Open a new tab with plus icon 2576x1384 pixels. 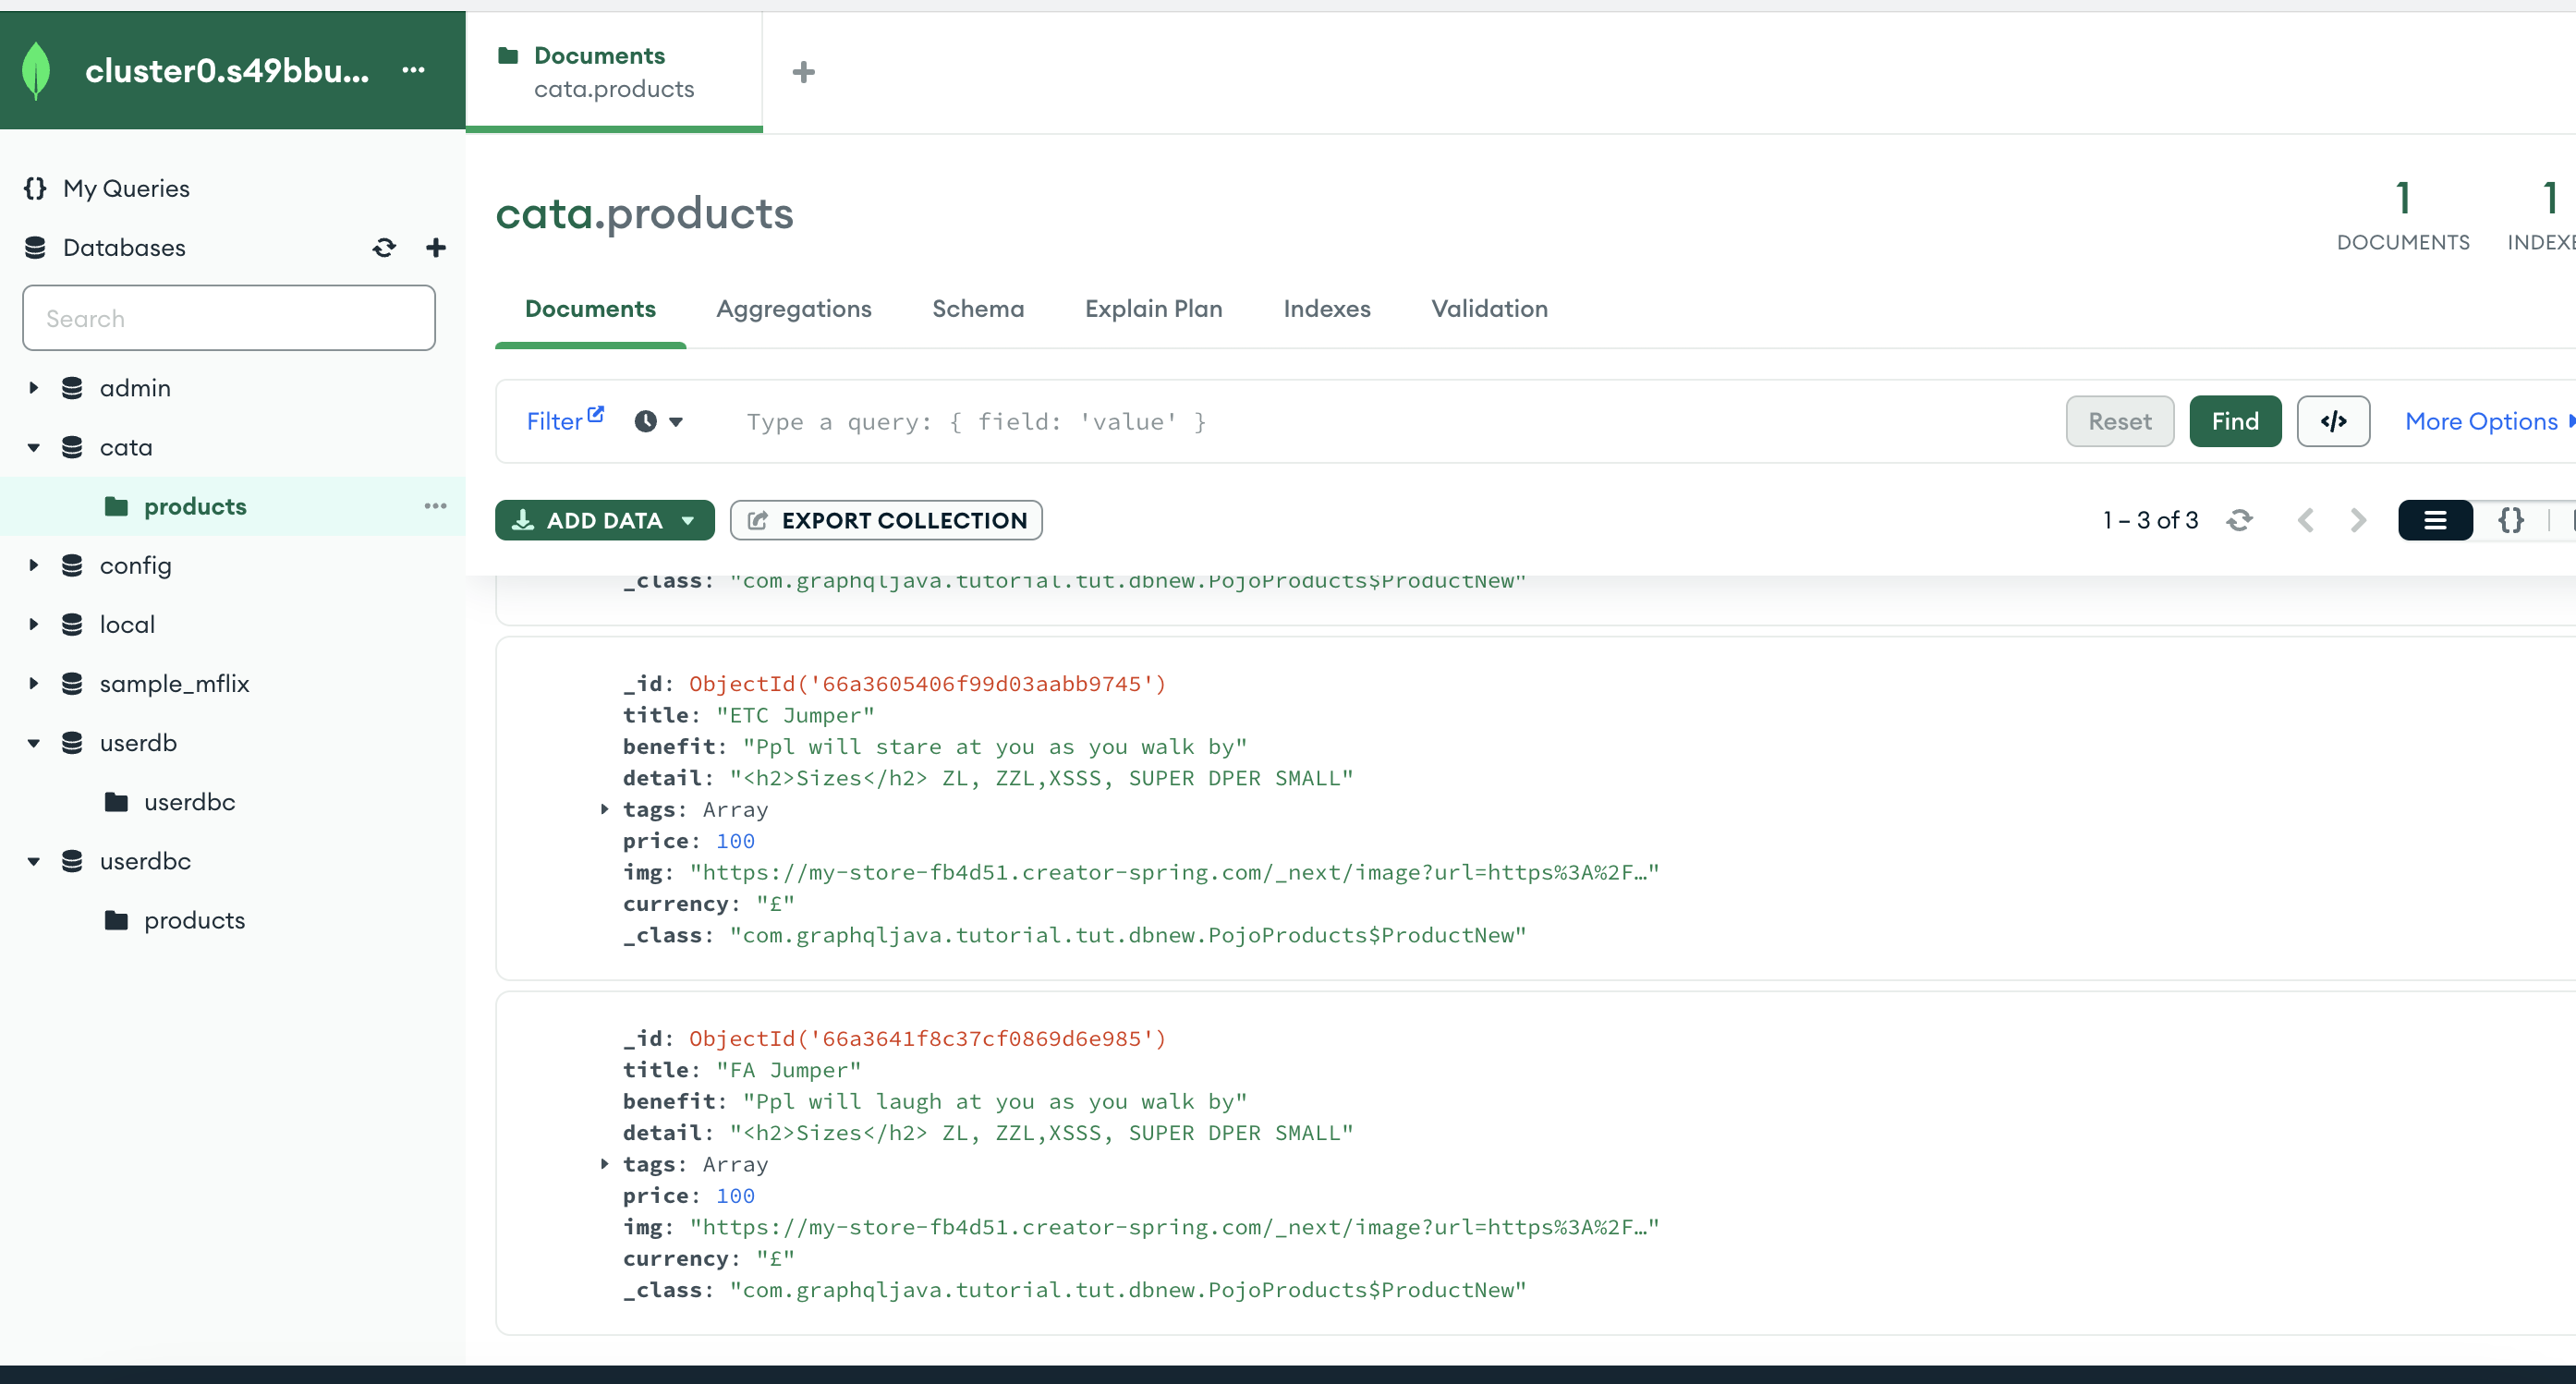coord(803,72)
